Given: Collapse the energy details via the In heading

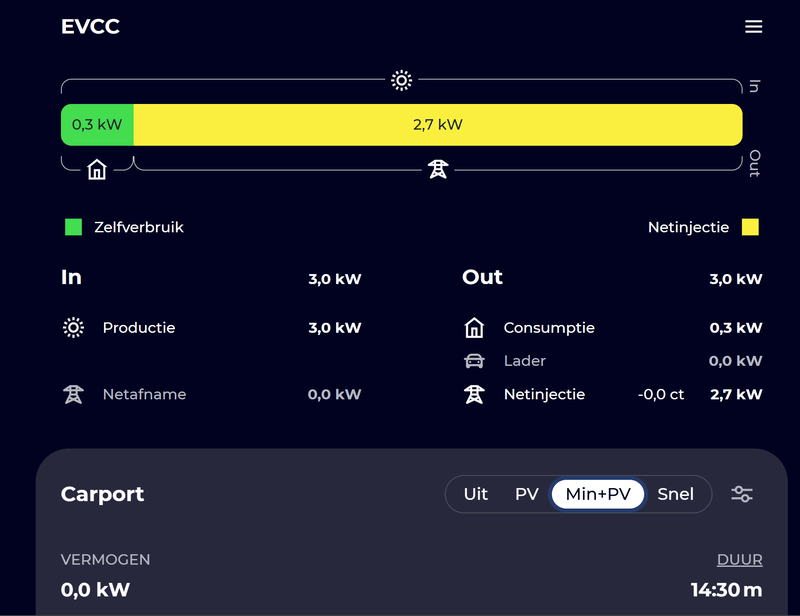Looking at the screenshot, I should point(71,277).
